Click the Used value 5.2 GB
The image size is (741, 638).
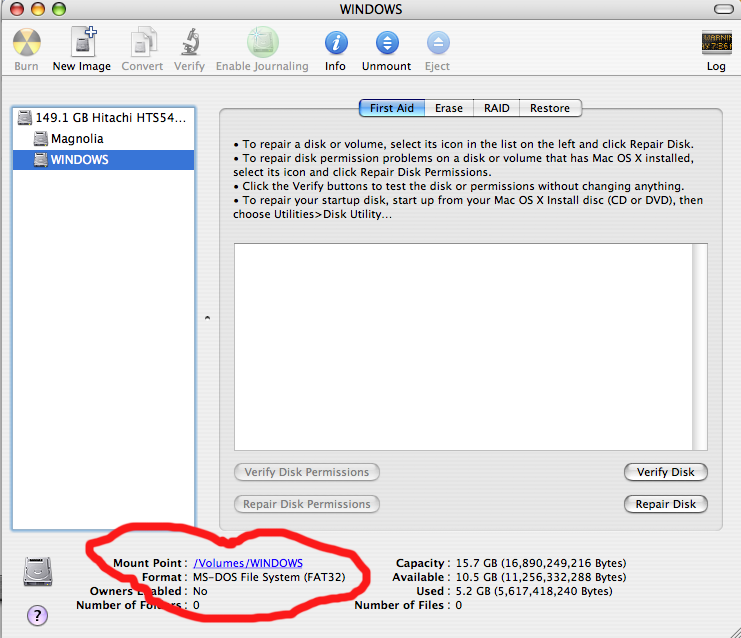pos(534,591)
